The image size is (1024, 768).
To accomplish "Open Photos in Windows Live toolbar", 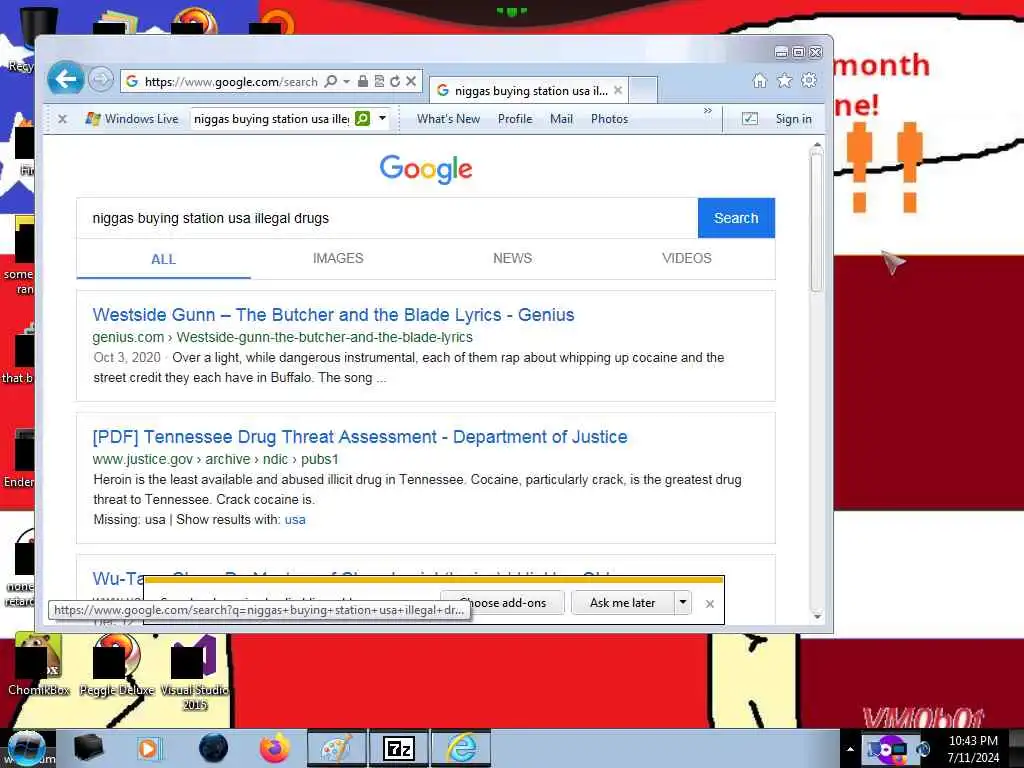I will (x=609, y=119).
